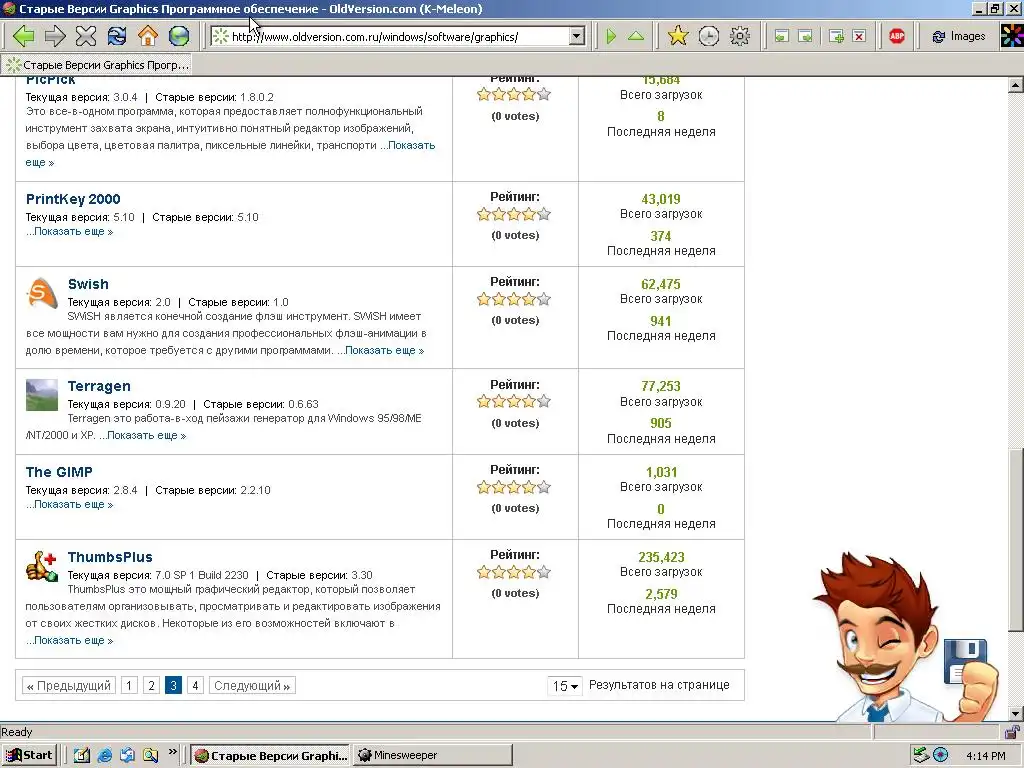This screenshot has height=768, width=1024.
Task: Go to page 1
Action: pos(129,686)
